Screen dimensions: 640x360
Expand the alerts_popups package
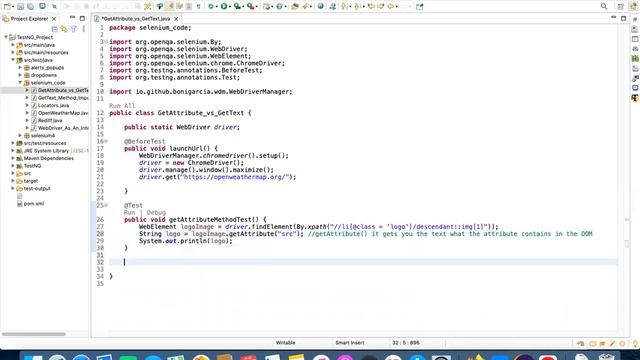point(20,67)
